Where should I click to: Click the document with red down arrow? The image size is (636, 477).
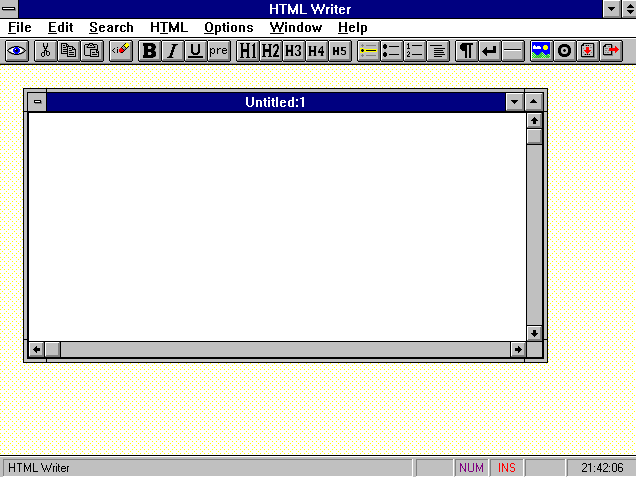pyautogui.click(x=588, y=51)
